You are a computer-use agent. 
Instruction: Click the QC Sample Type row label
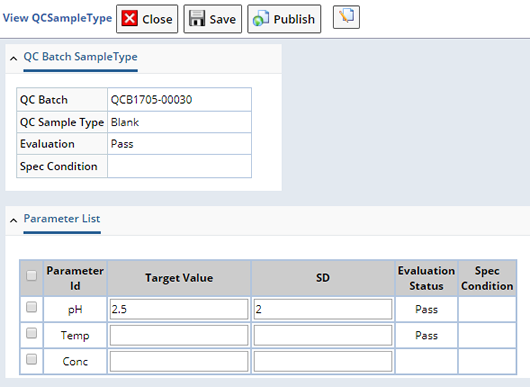click(62, 122)
